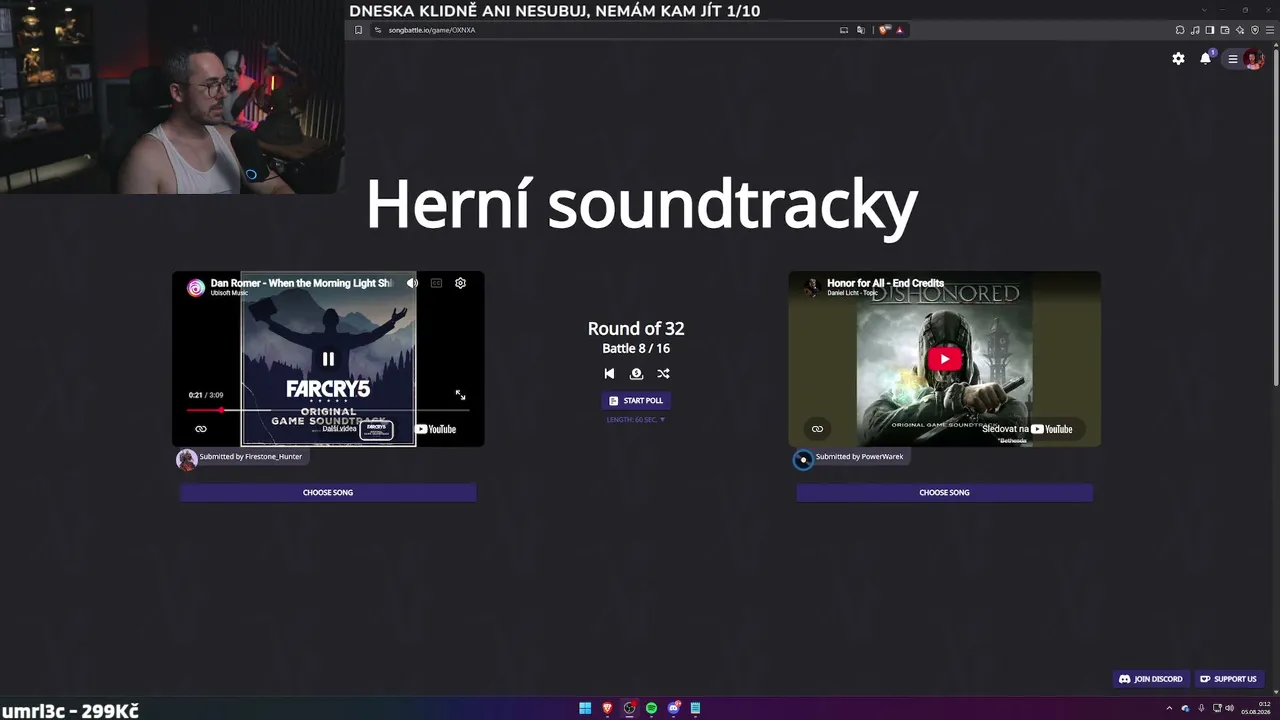
Task: Open Sledovat na YouTube on Dishonored video
Action: (x=1027, y=429)
